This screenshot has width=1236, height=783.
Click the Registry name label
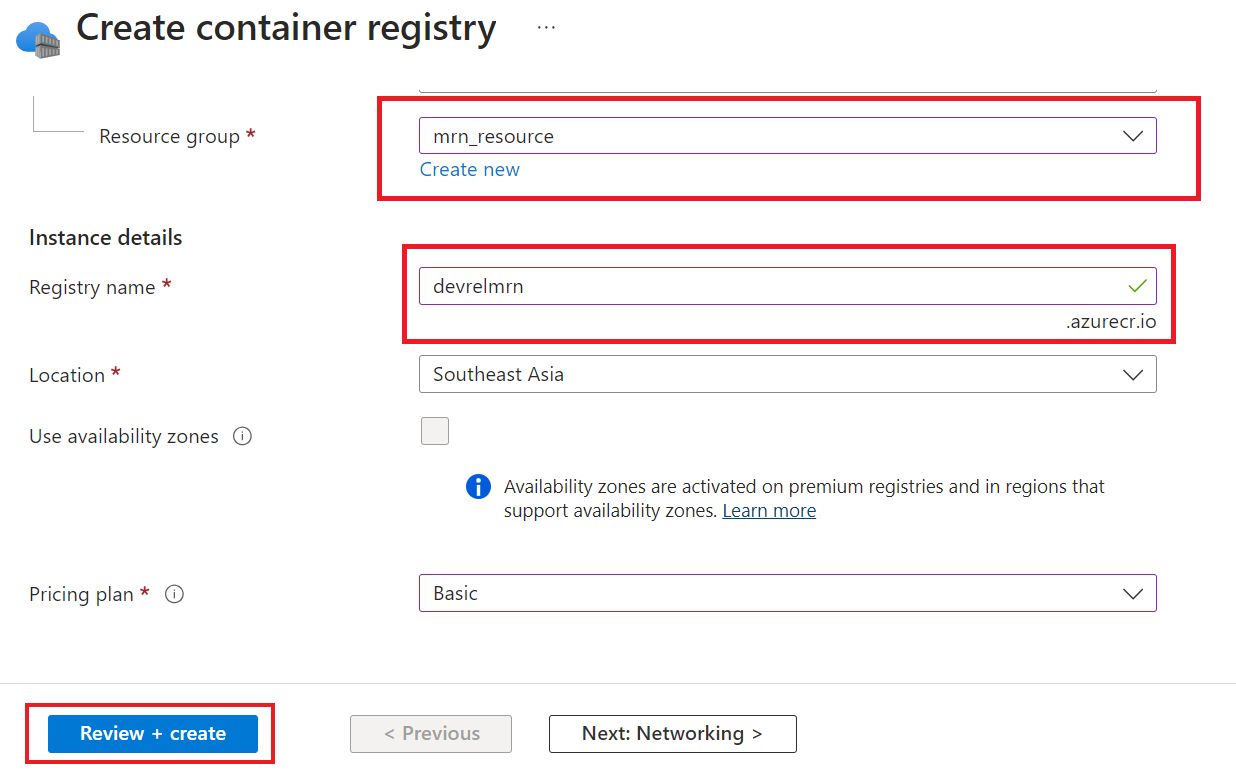coord(92,287)
